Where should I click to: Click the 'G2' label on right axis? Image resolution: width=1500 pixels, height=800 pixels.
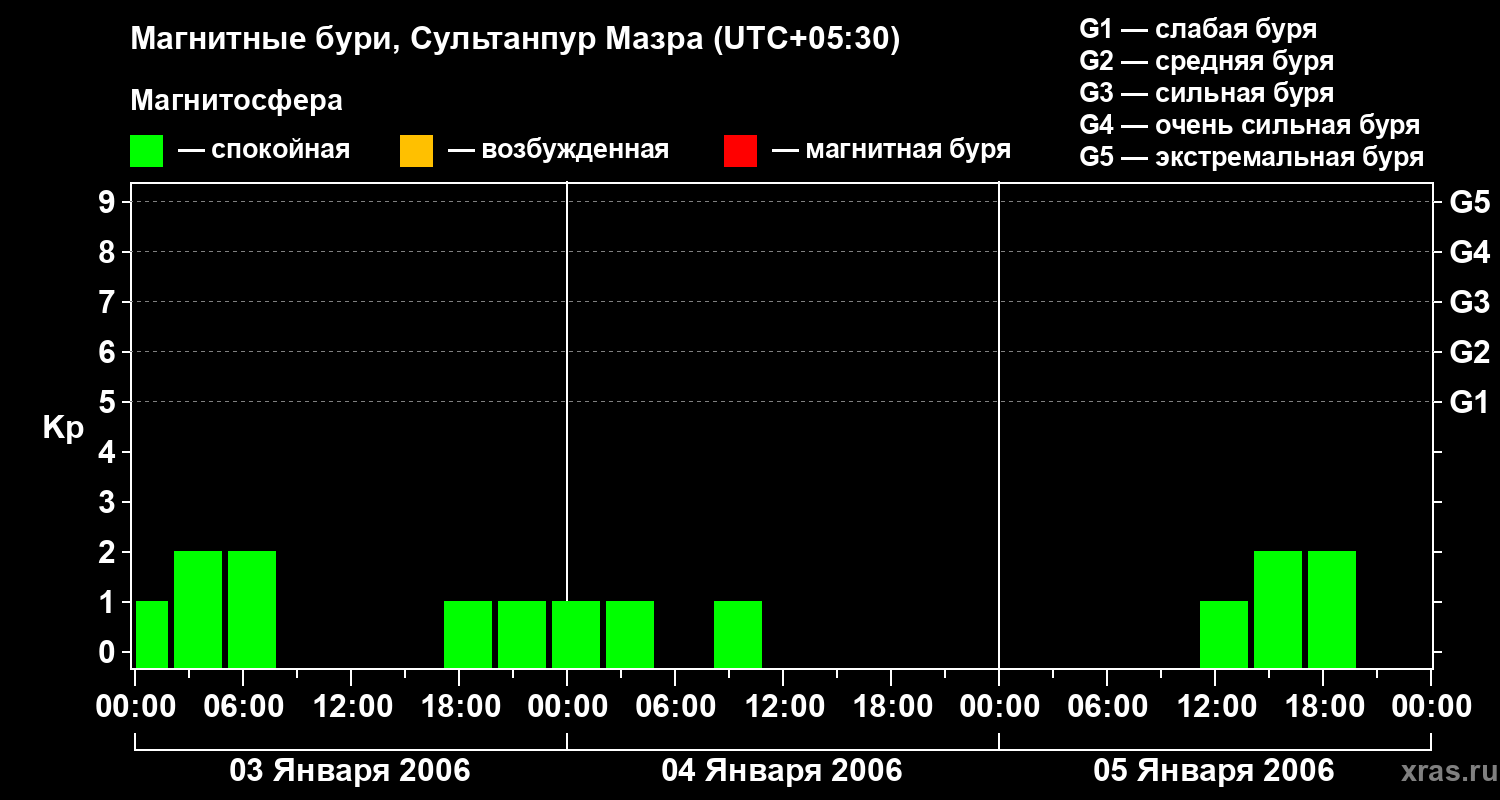pyautogui.click(x=1469, y=352)
